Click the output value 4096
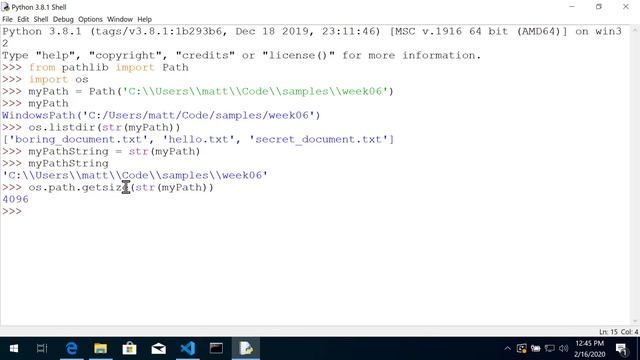This screenshot has width=640, height=360. [x=16, y=199]
